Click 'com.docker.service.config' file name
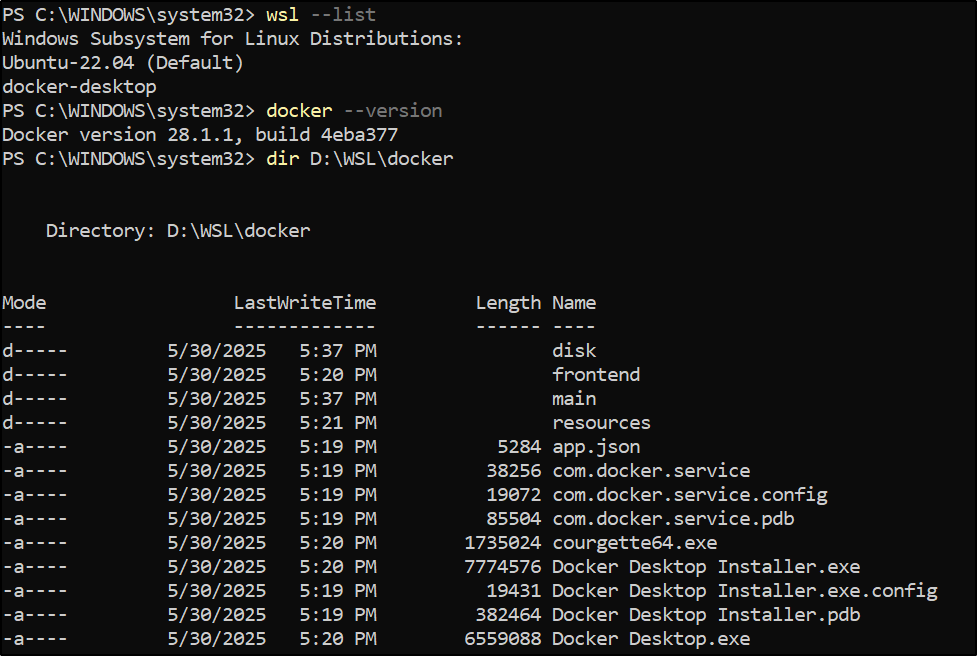Viewport: 977px width, 656px height. coord(690,495)
